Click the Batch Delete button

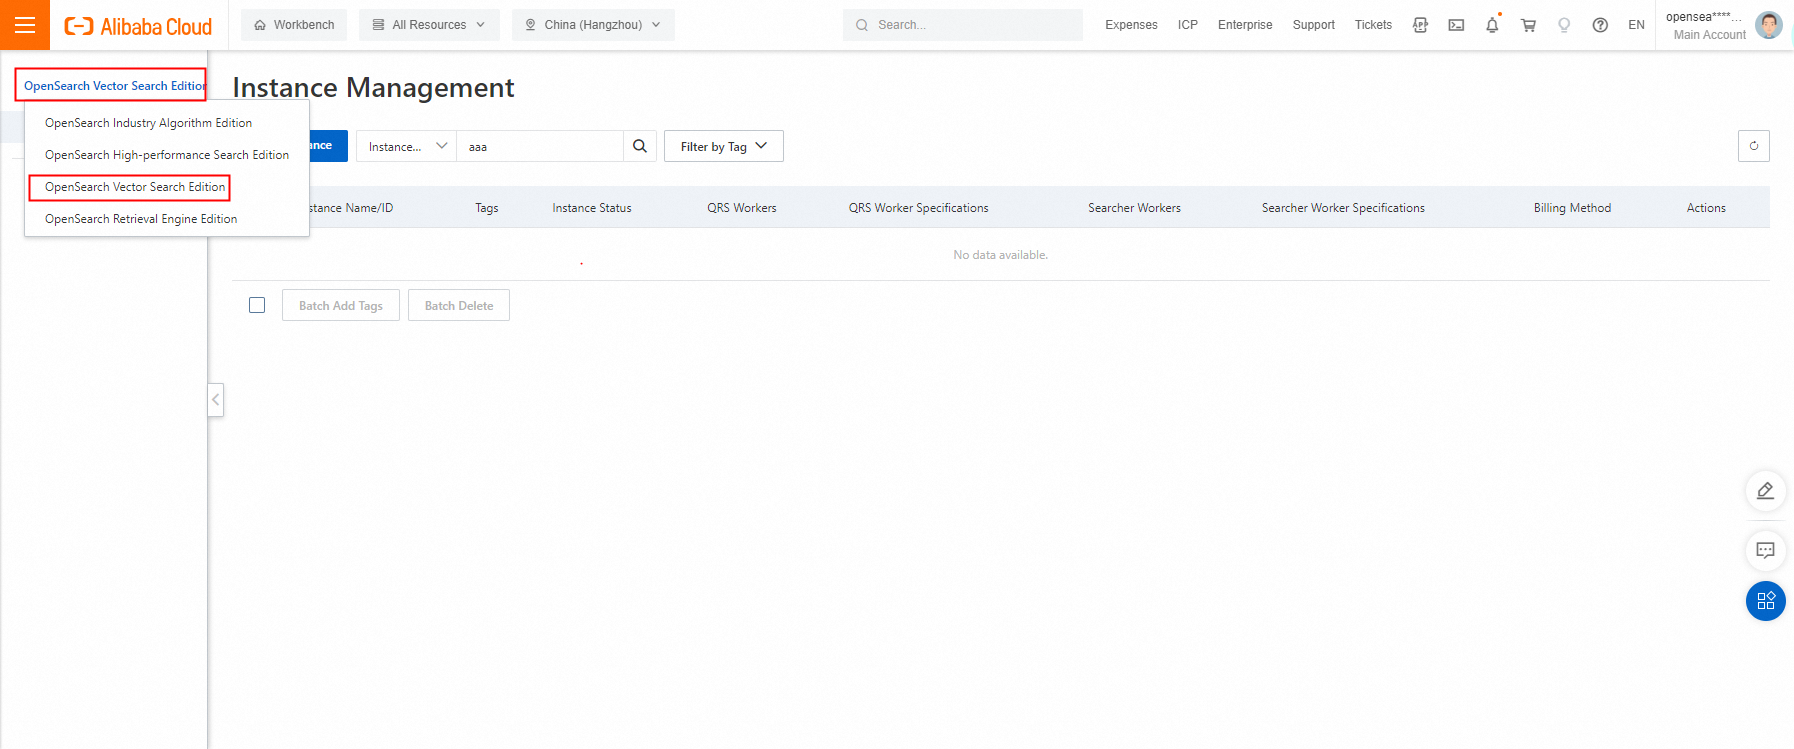pyautogui.click(x=459, y=305)
